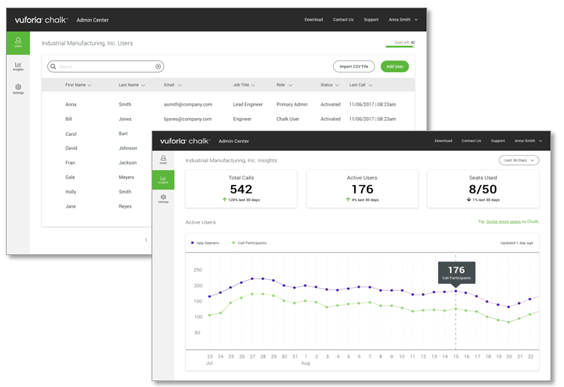Image resolution: width=564 pixels, height=387 pixels.
Task: Follow the Invite more users link
Action: (x=503, y=222)
